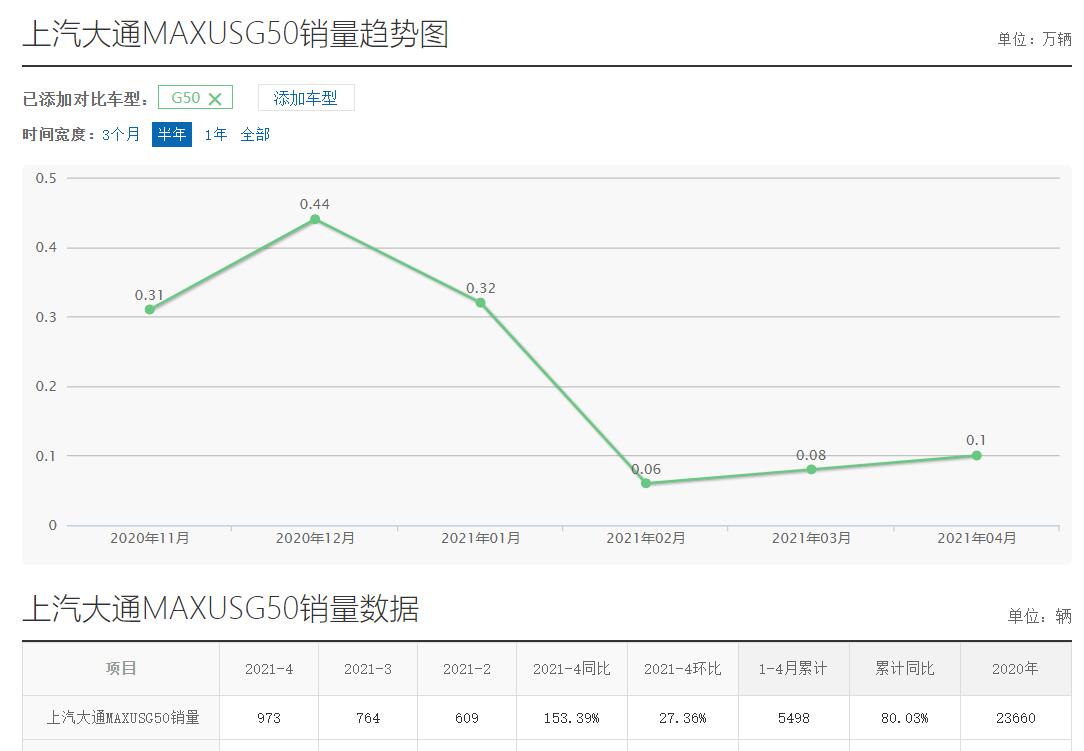Viewport: 1084px width, 751px height.
Task: Click the 添加车型 button
Action: pos(306,98)
